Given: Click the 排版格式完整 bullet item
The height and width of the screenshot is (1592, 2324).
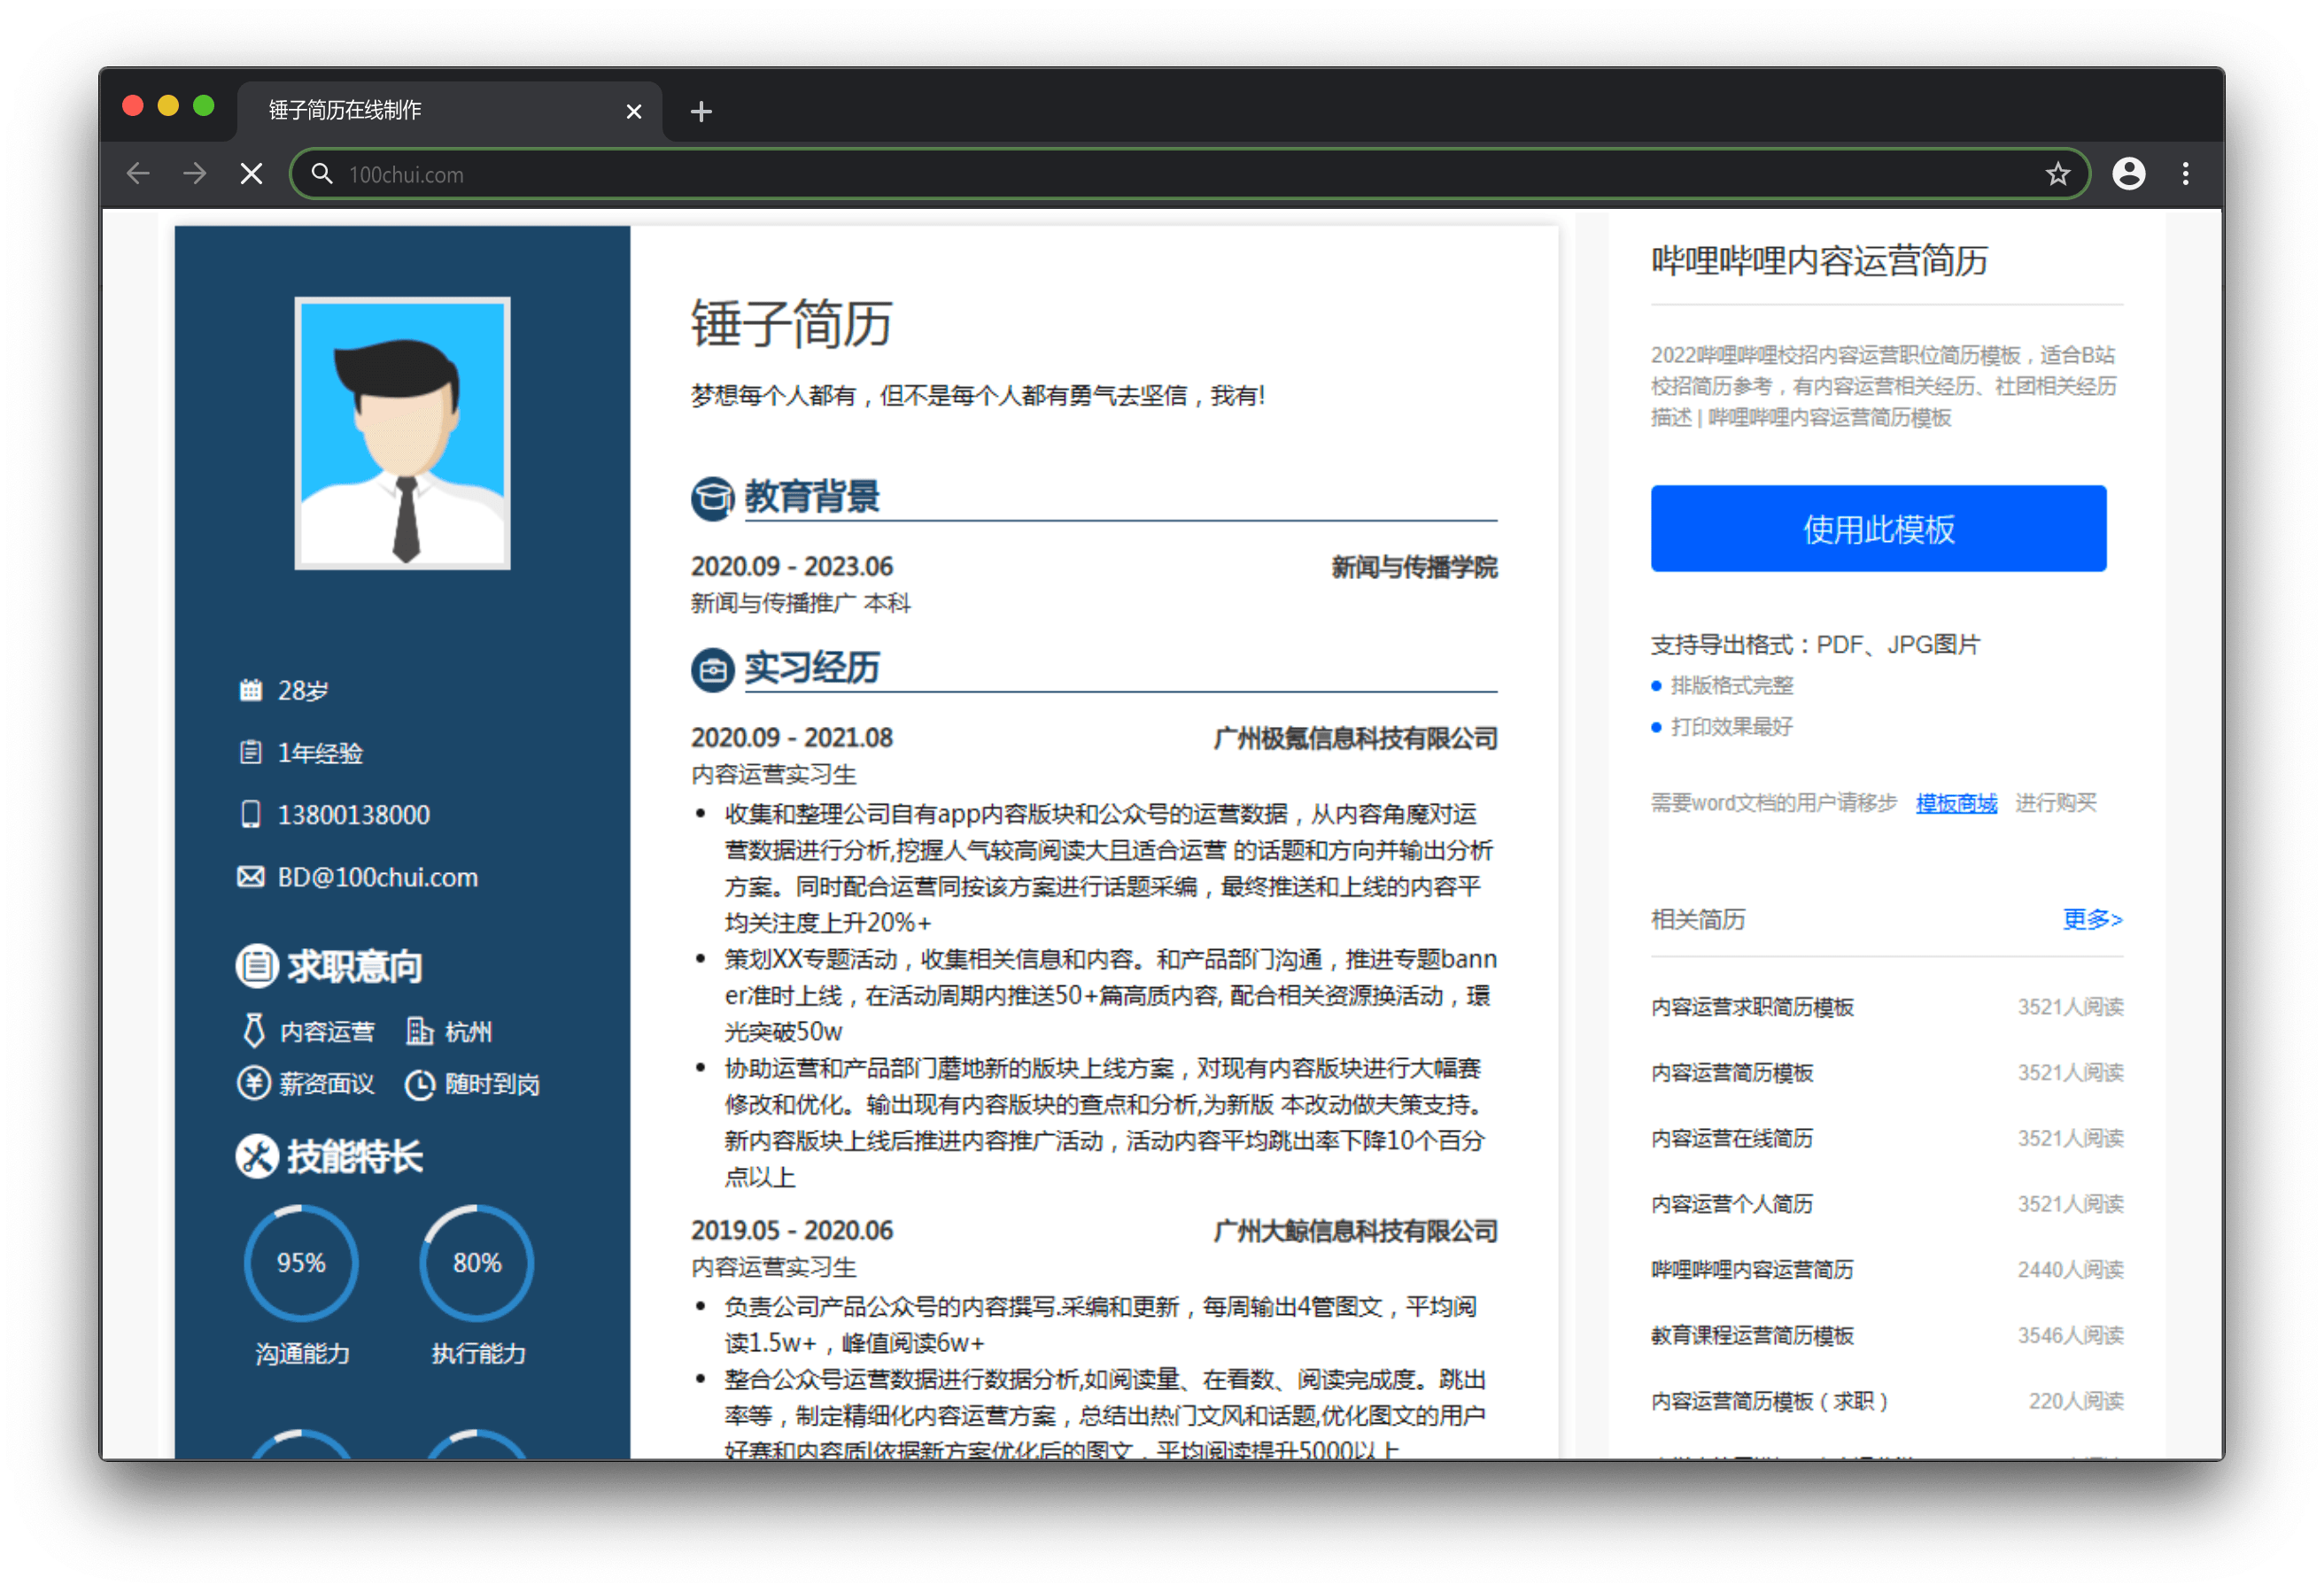Looking at the screenshot, I should tap(1731, 685).
